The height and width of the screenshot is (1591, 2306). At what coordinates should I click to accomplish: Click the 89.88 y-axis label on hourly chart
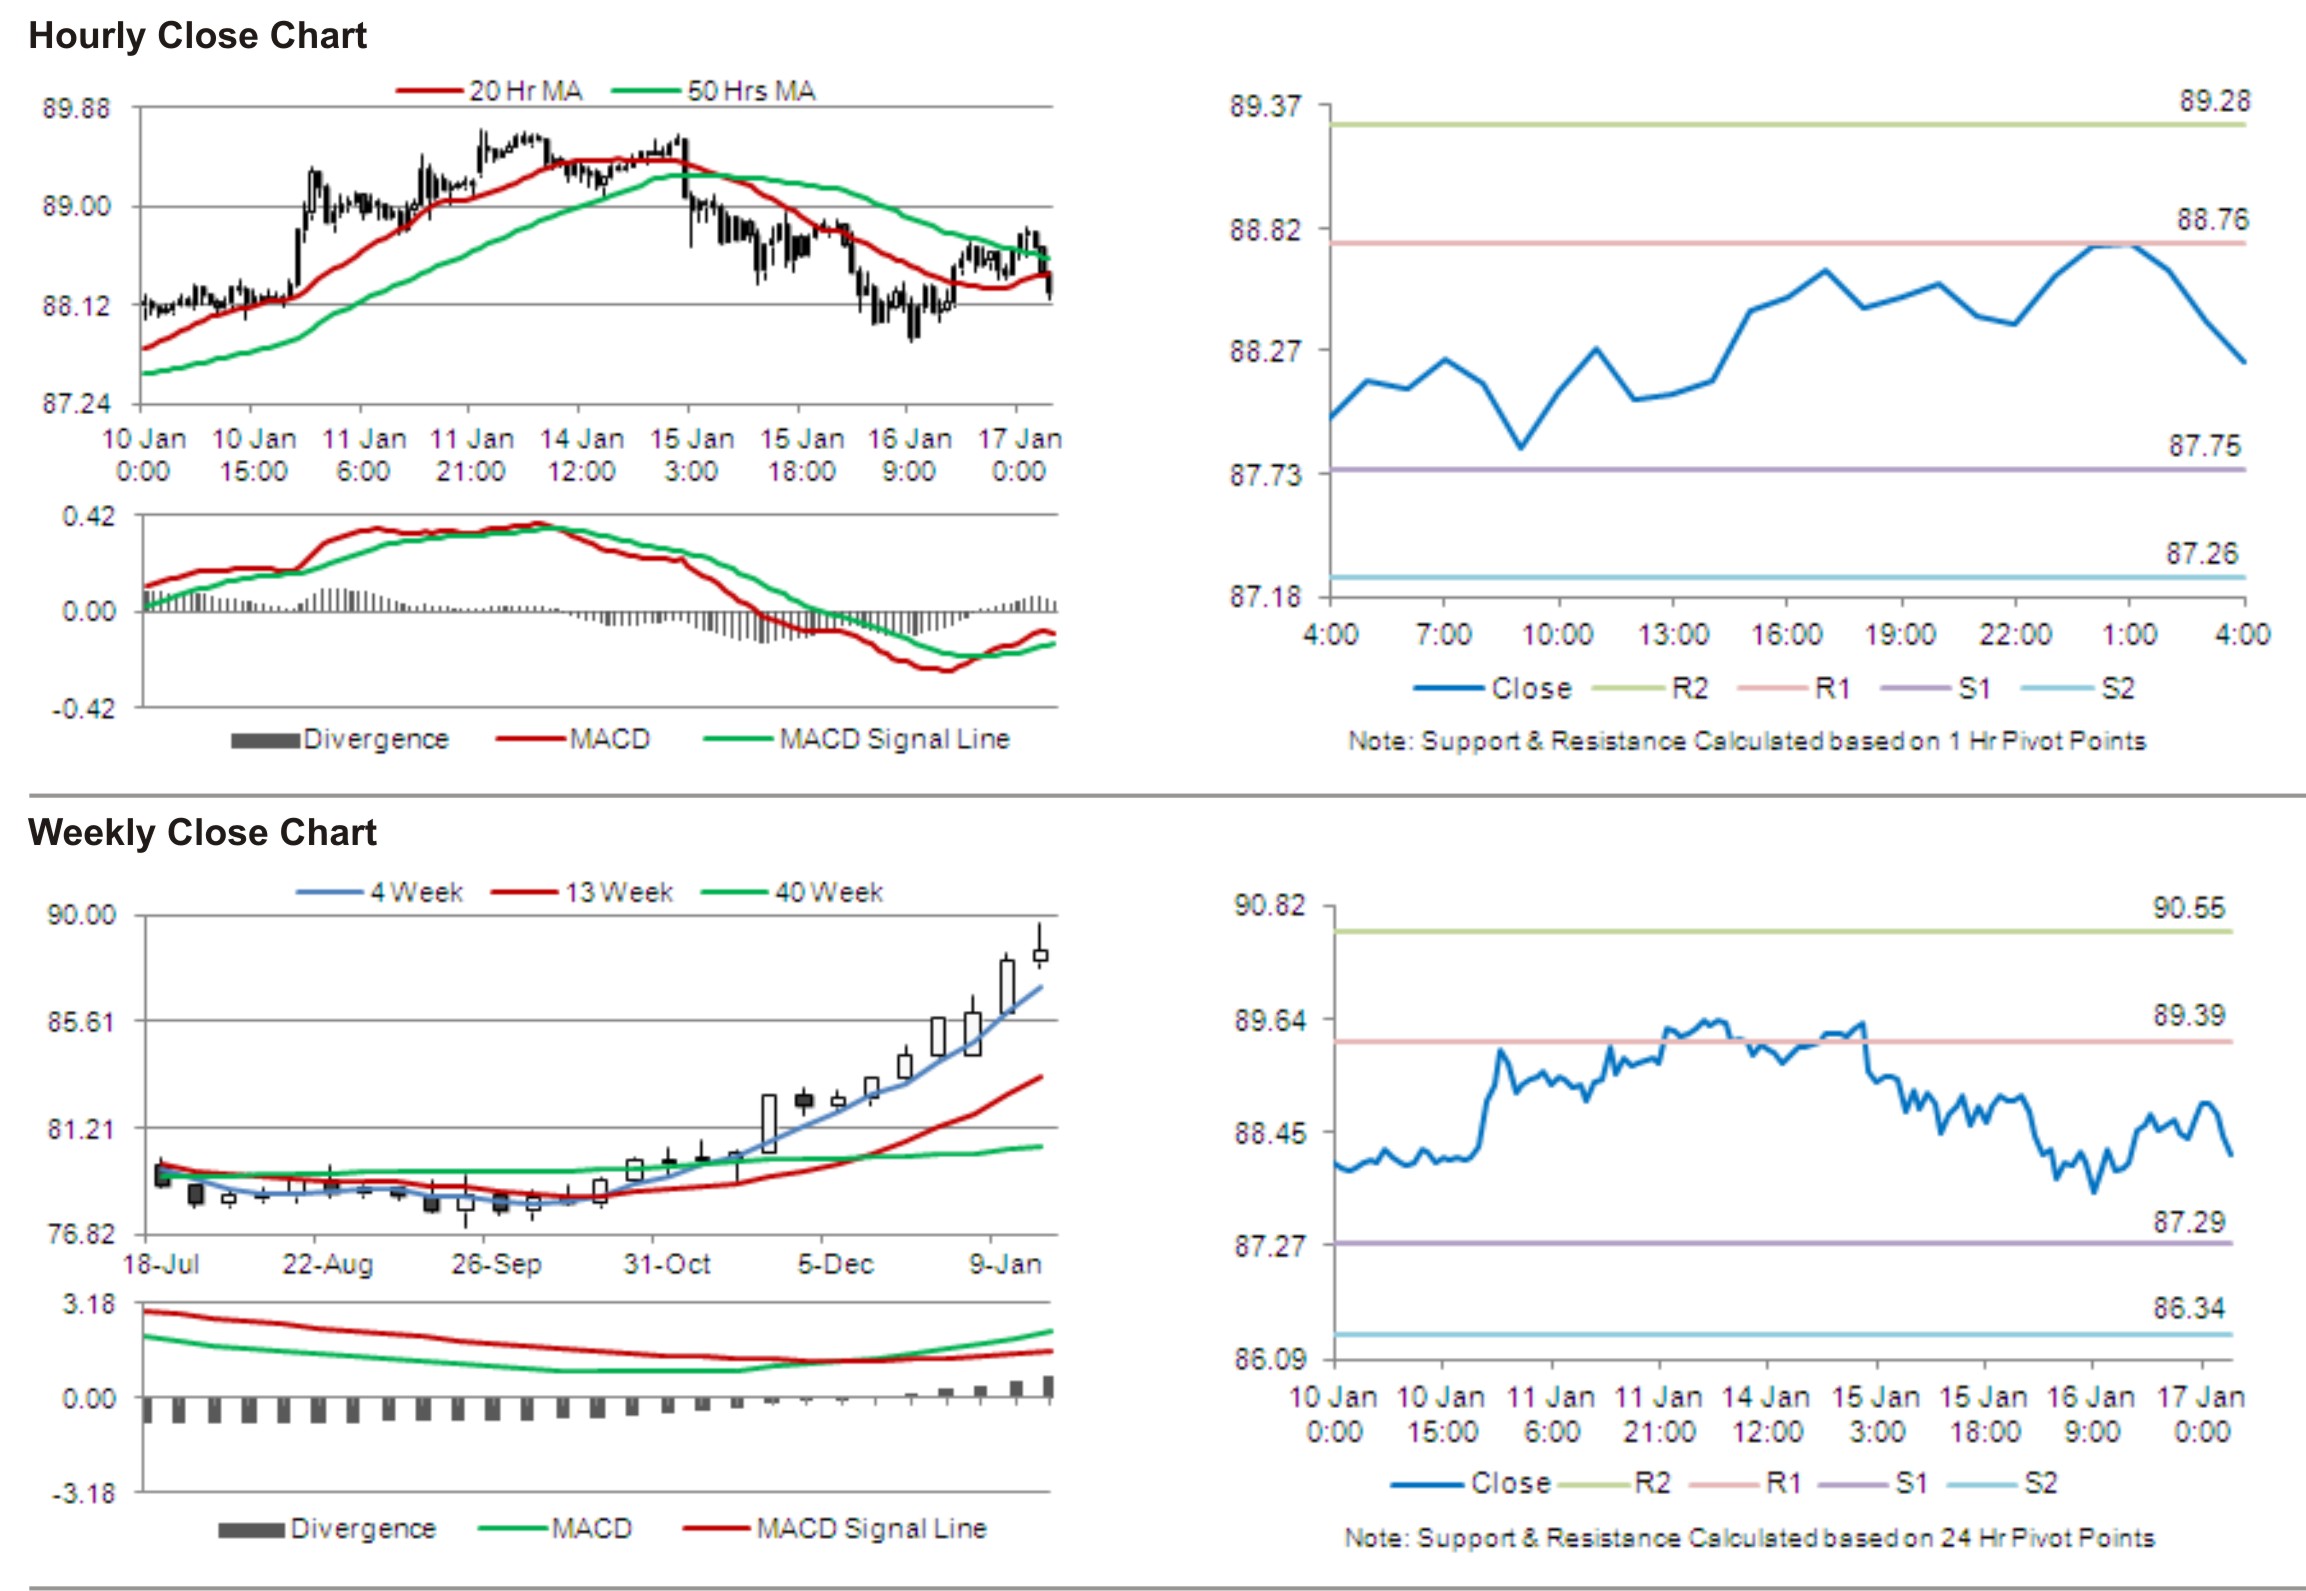pyautogui.click(x=76, y=108)
